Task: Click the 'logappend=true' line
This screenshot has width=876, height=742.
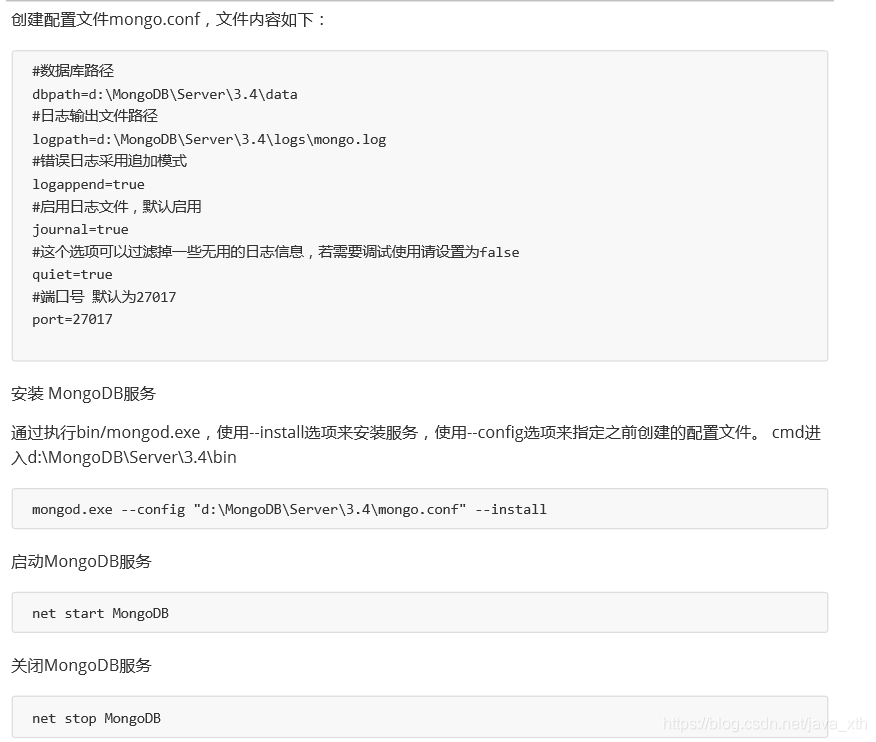Action: 88,185
